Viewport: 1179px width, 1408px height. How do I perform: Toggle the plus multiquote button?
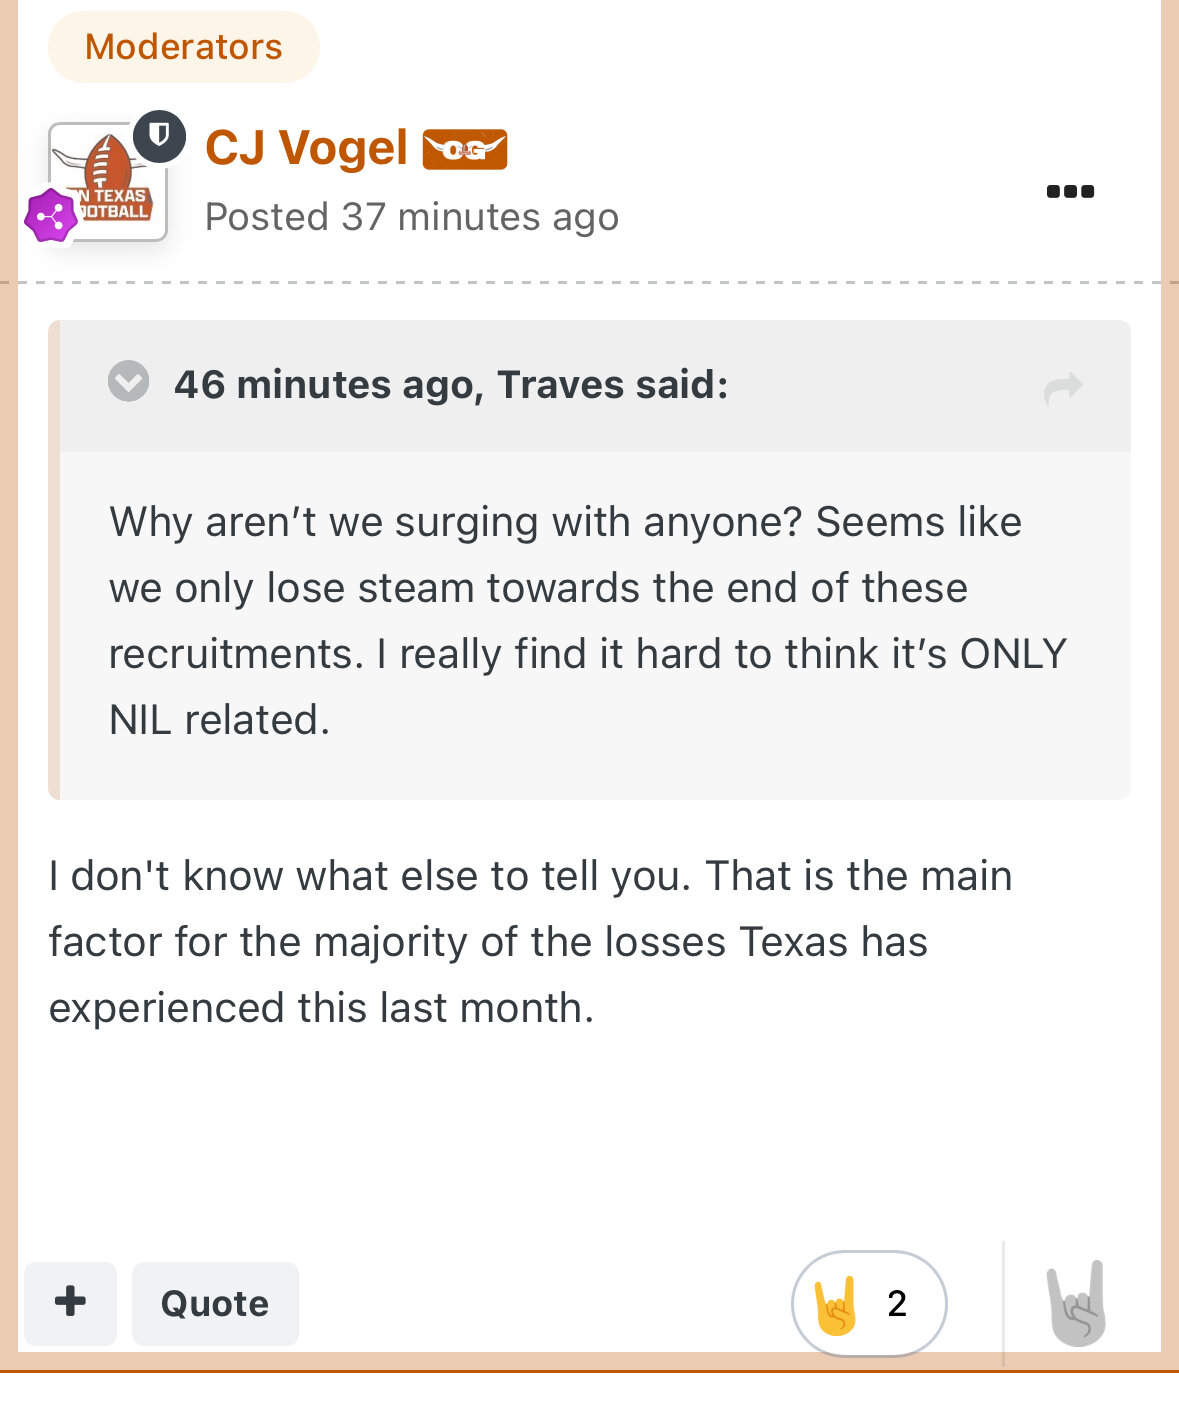click(x=70, y=1303)
